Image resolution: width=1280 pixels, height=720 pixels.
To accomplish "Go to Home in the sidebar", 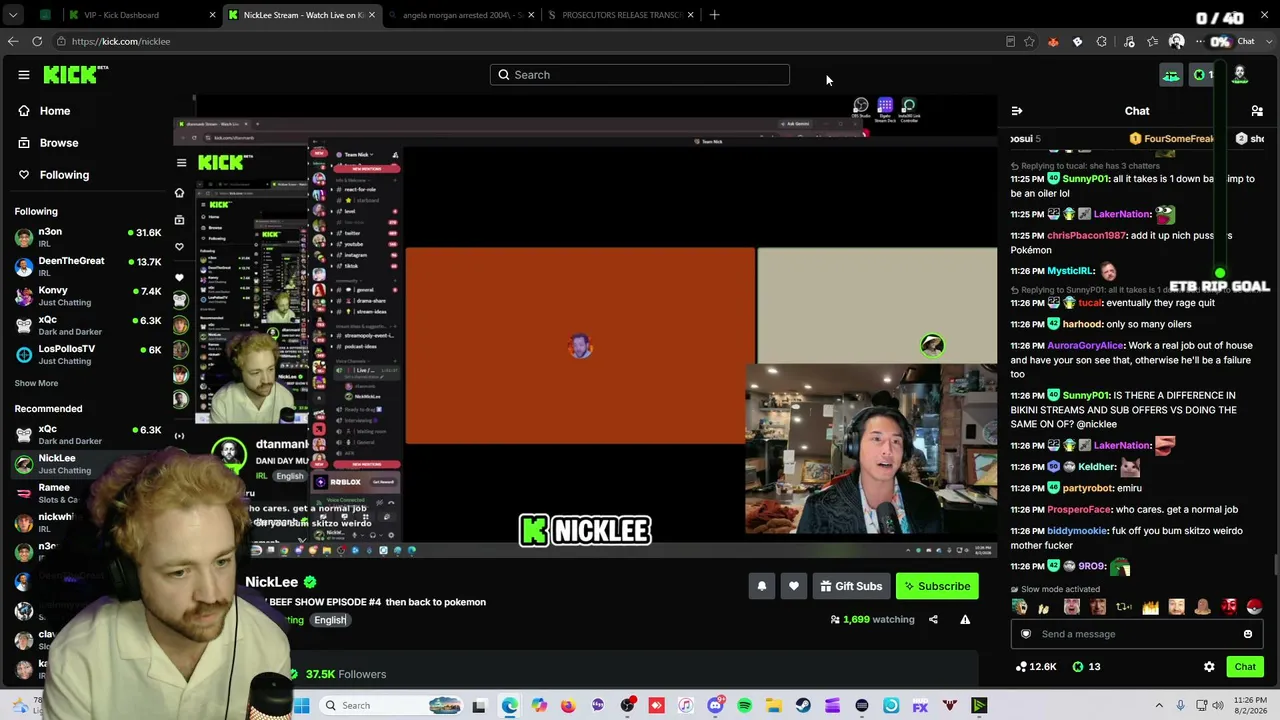I will tap(55, 111).
